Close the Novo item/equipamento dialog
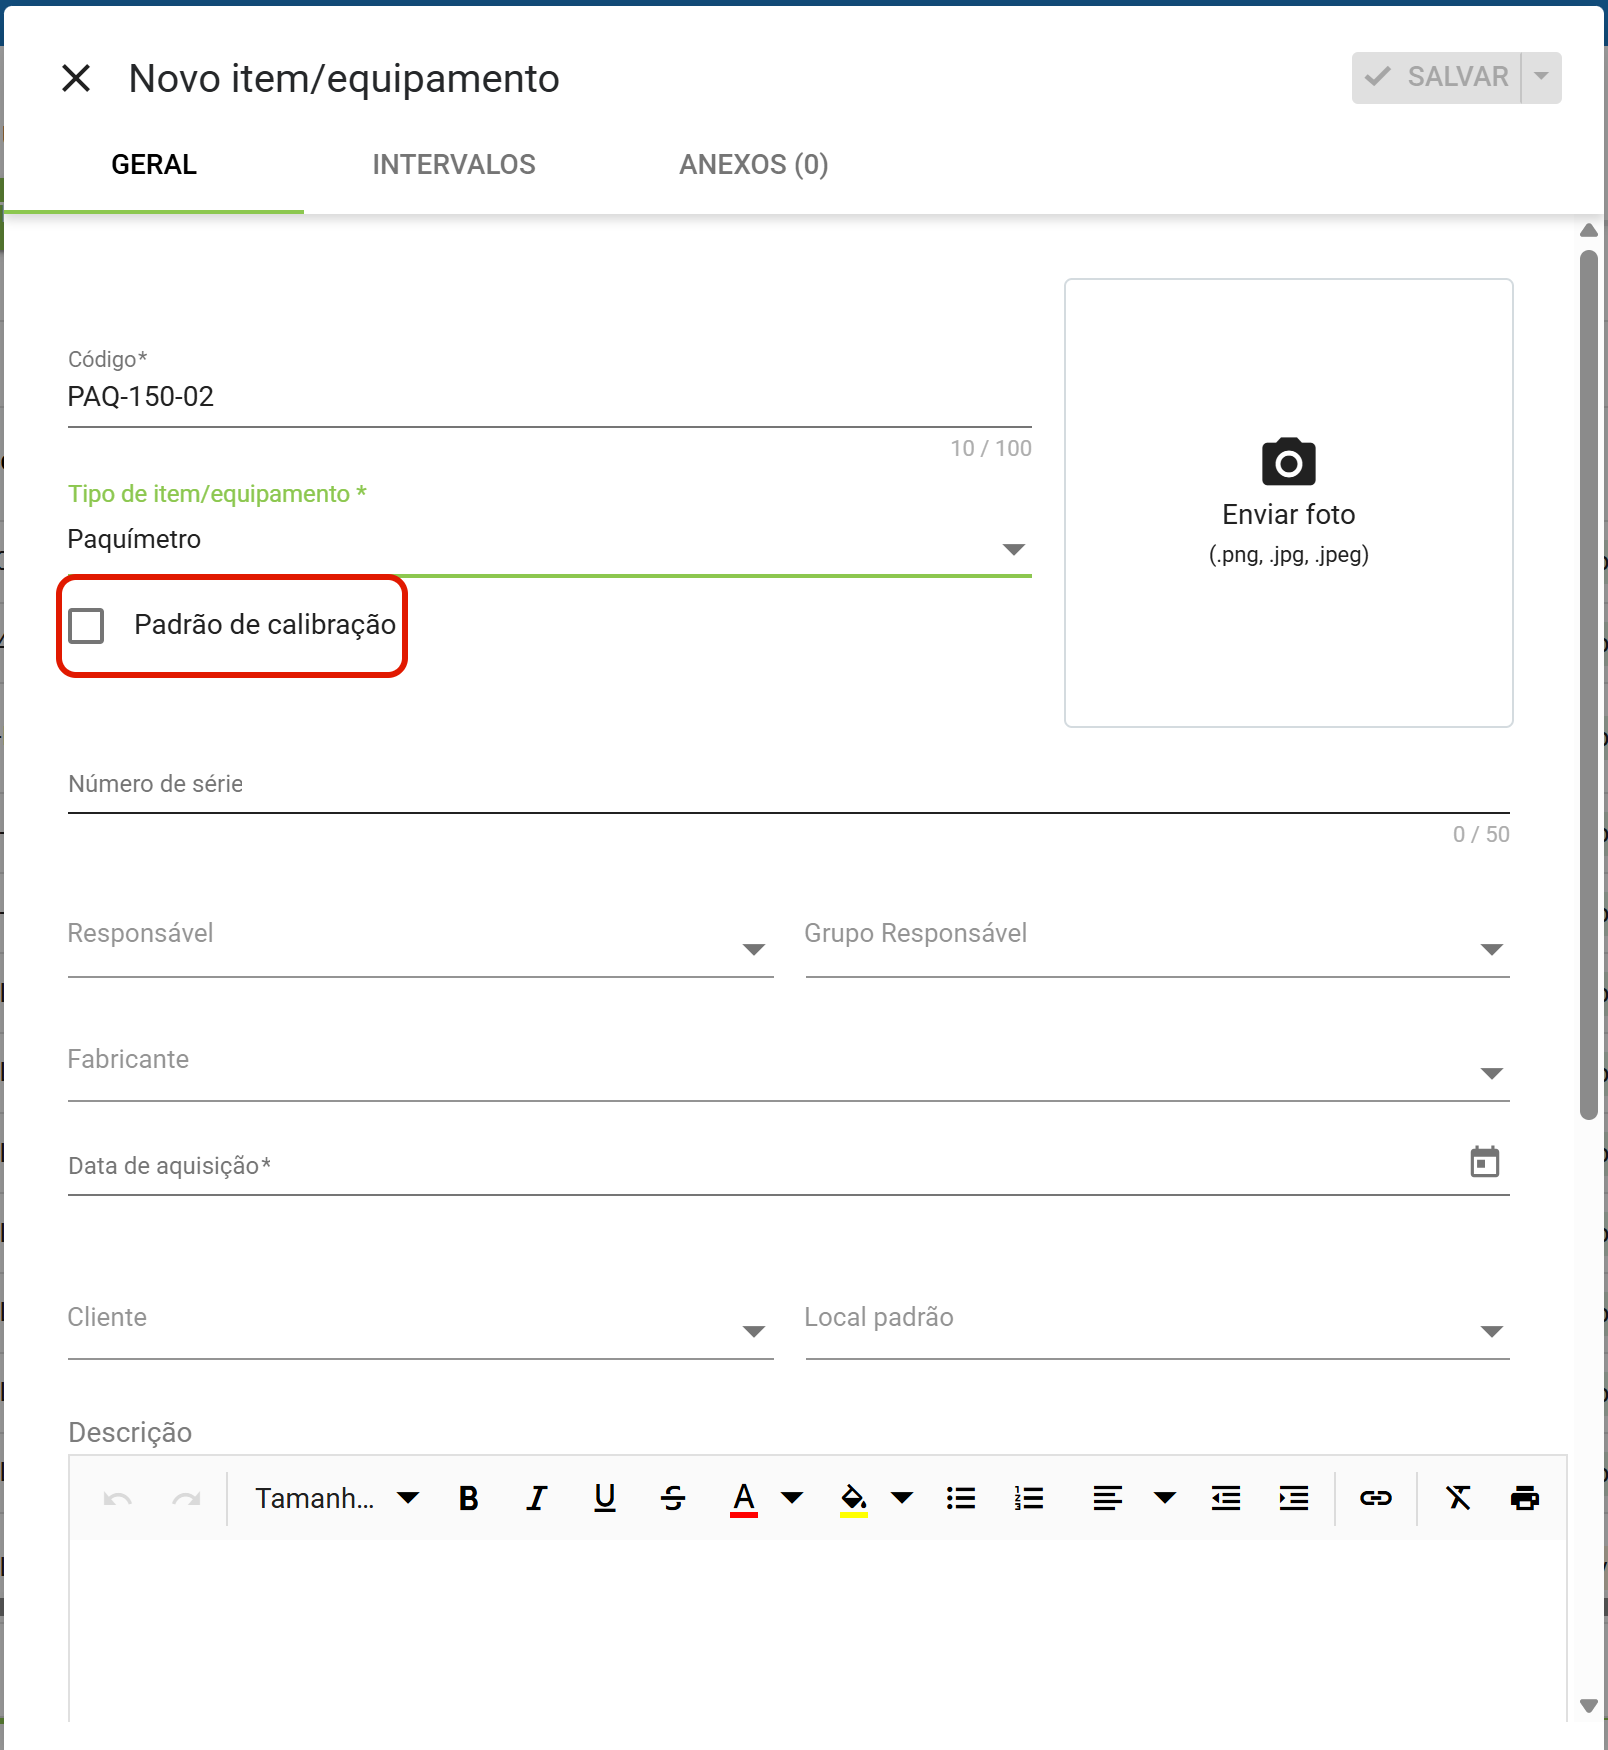Viewport: 1608px width, 1750px height. [76, 78]
